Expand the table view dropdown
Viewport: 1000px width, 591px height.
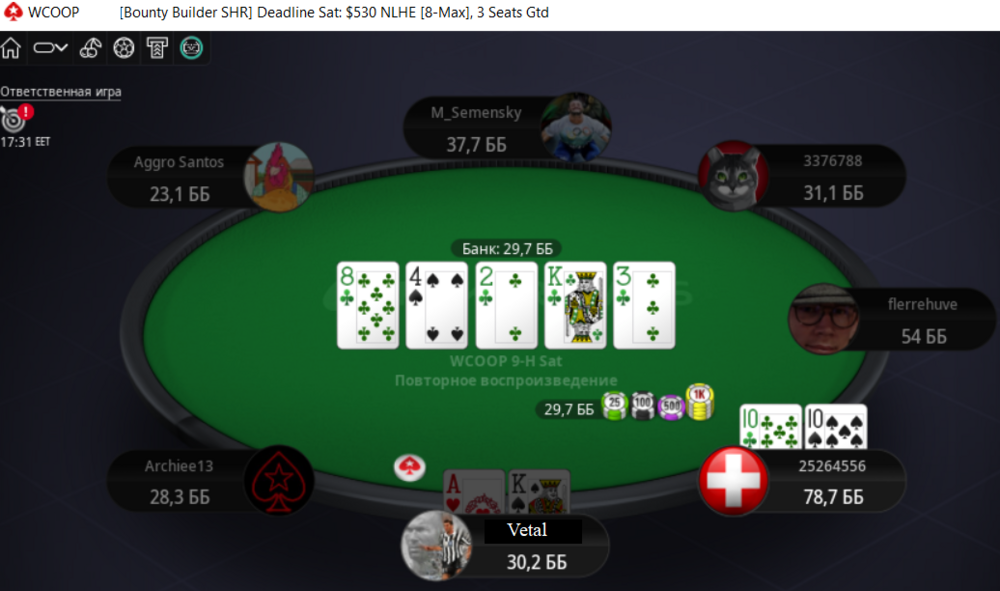50,48
